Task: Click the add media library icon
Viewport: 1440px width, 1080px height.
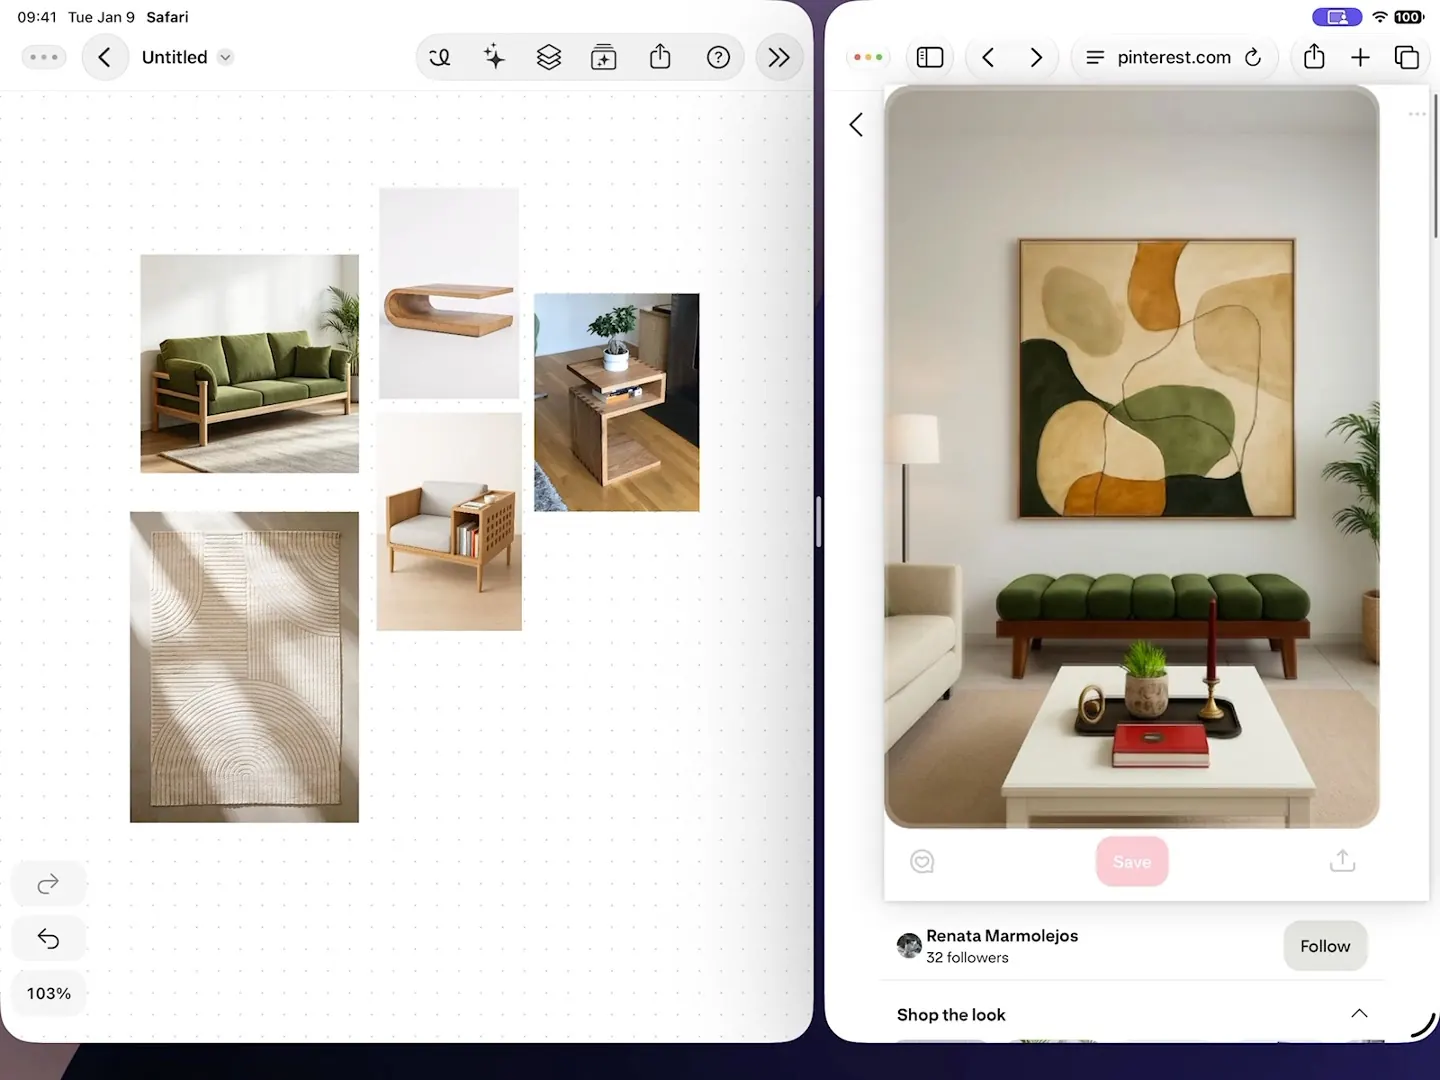Action: click(604, 57)
